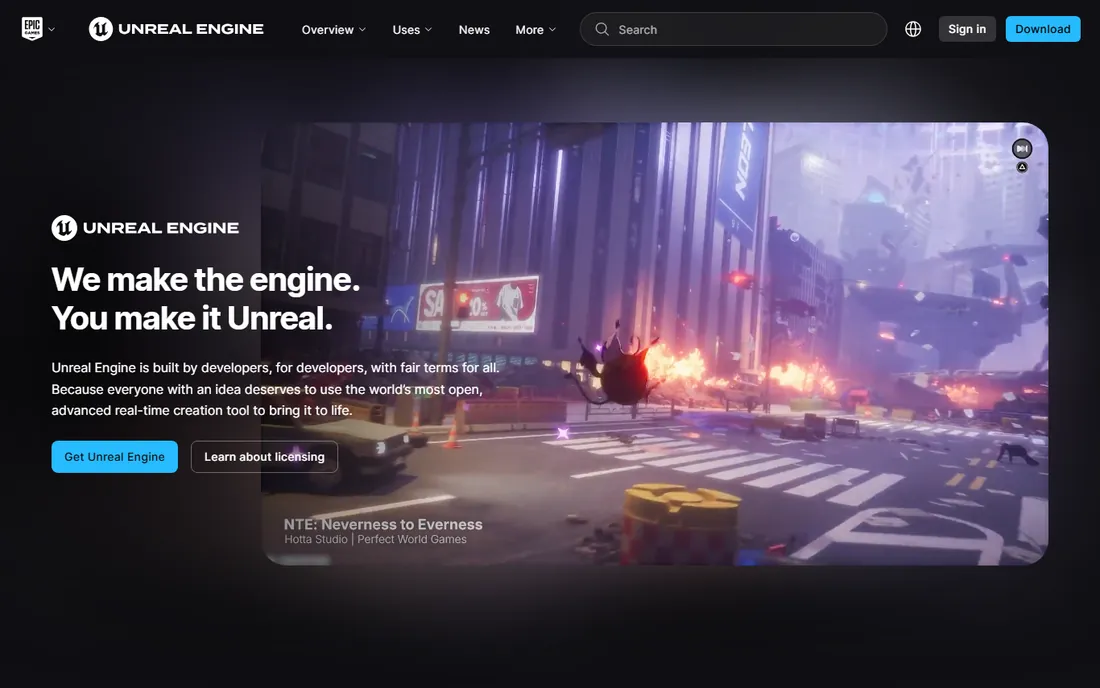1100x688 pixels.
Task: Click the Unreal Engine logo in the navigation bar
Action: point(176,29)
